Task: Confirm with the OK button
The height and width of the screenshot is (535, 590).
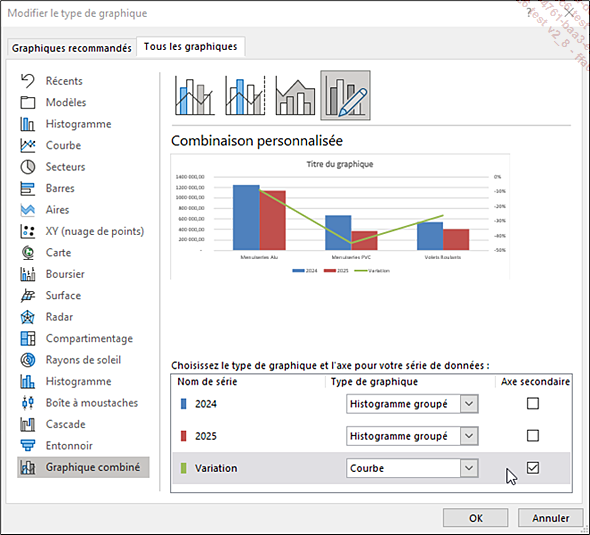Action: 476,518
